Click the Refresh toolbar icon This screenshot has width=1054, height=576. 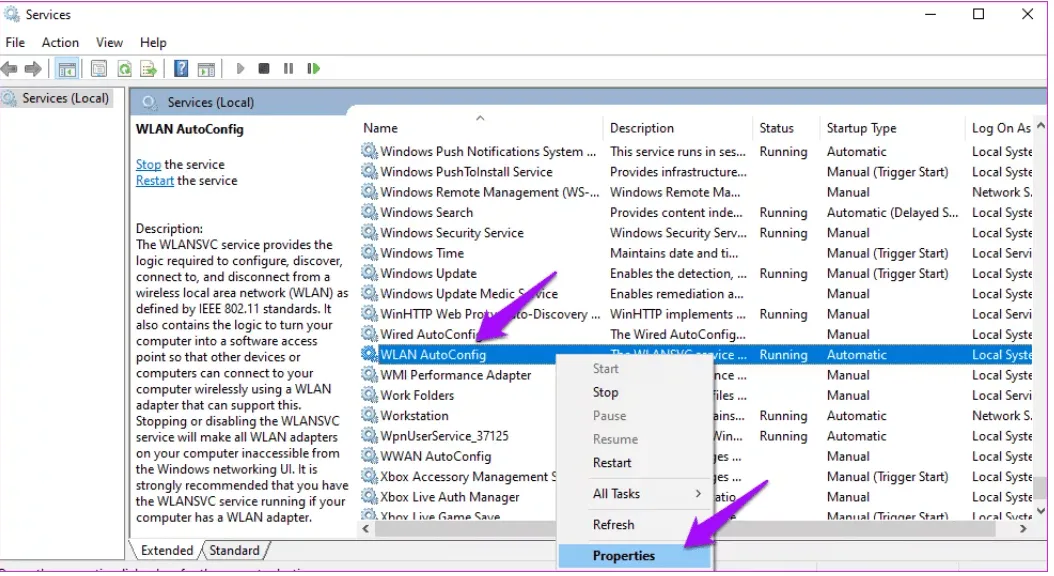124,69
